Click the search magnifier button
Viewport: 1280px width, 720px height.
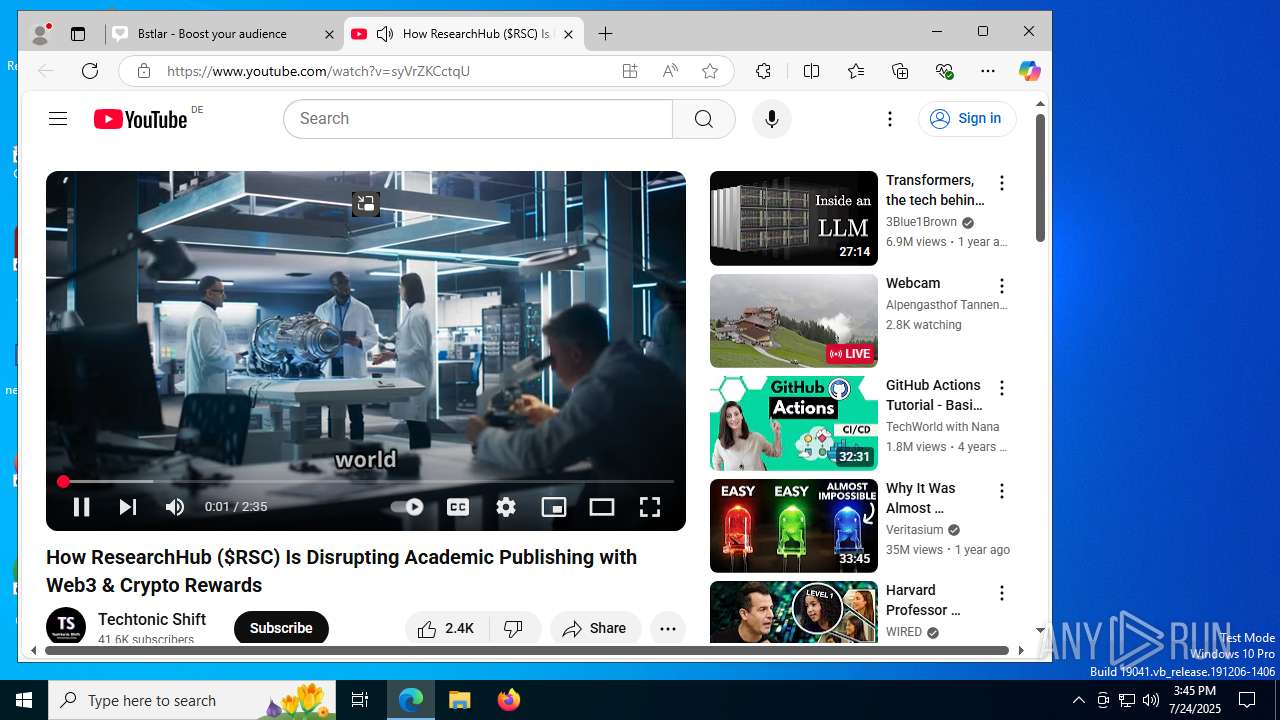pos(704,119)
